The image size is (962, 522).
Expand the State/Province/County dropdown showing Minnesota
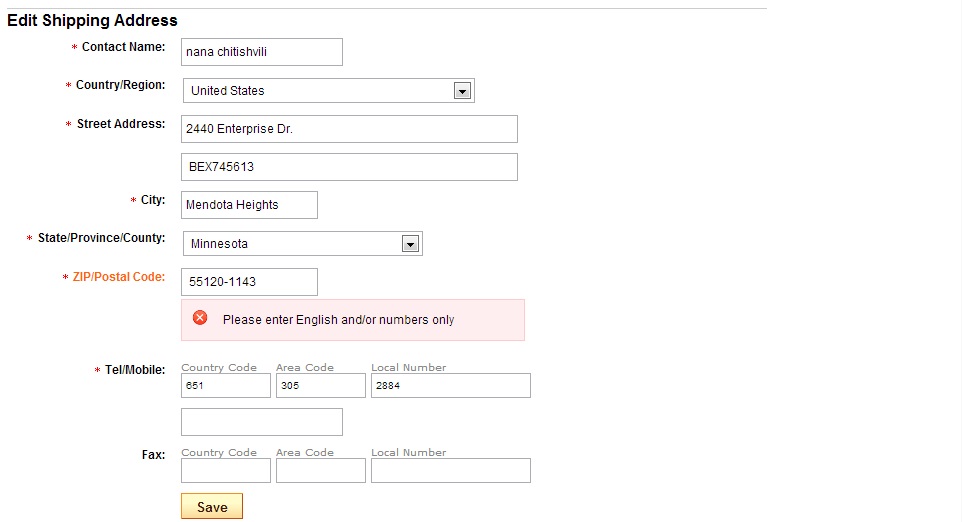pos(302,244)
